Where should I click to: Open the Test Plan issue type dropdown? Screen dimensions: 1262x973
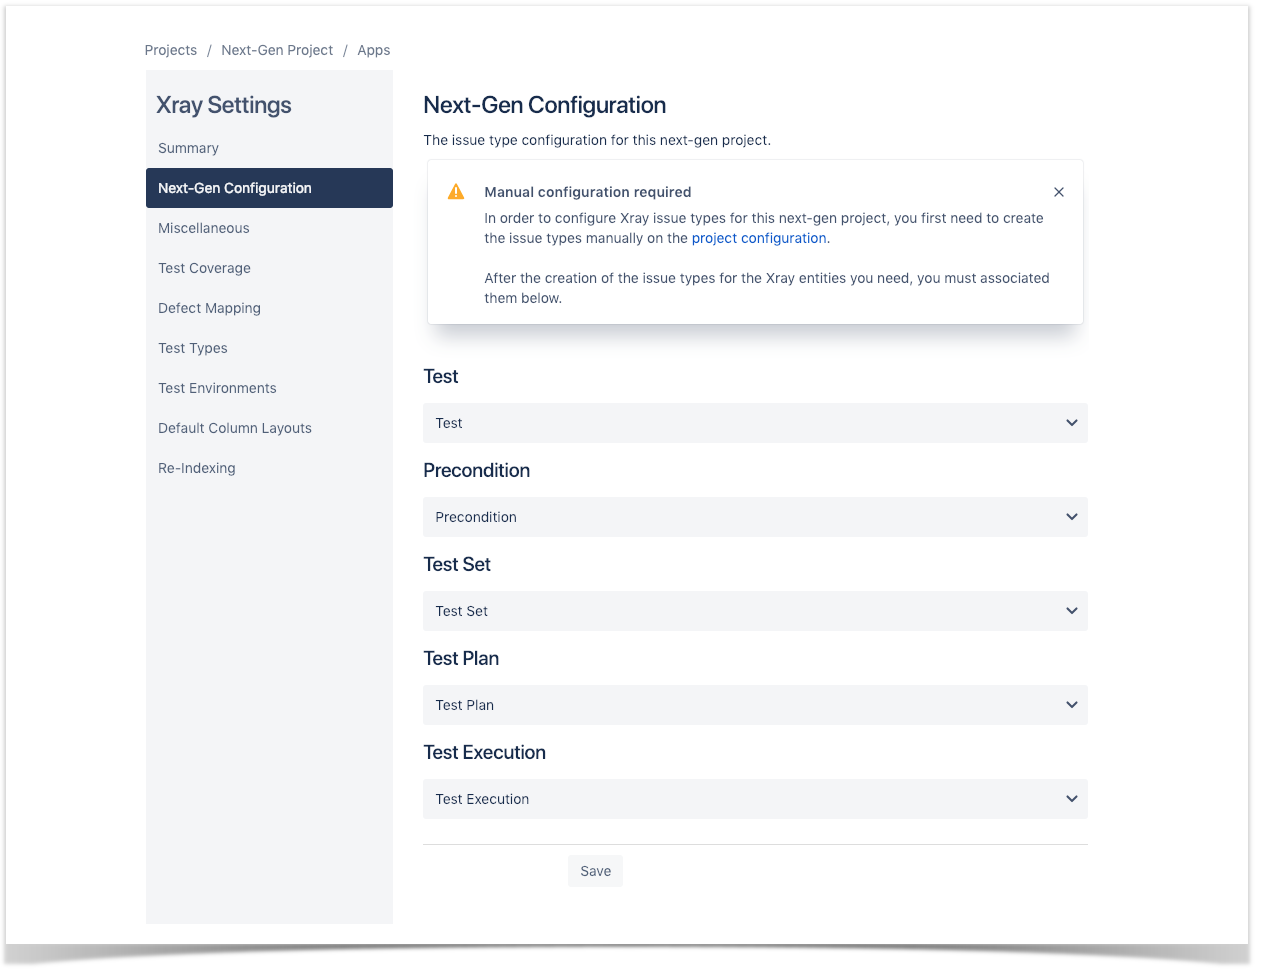coord(755,705)
